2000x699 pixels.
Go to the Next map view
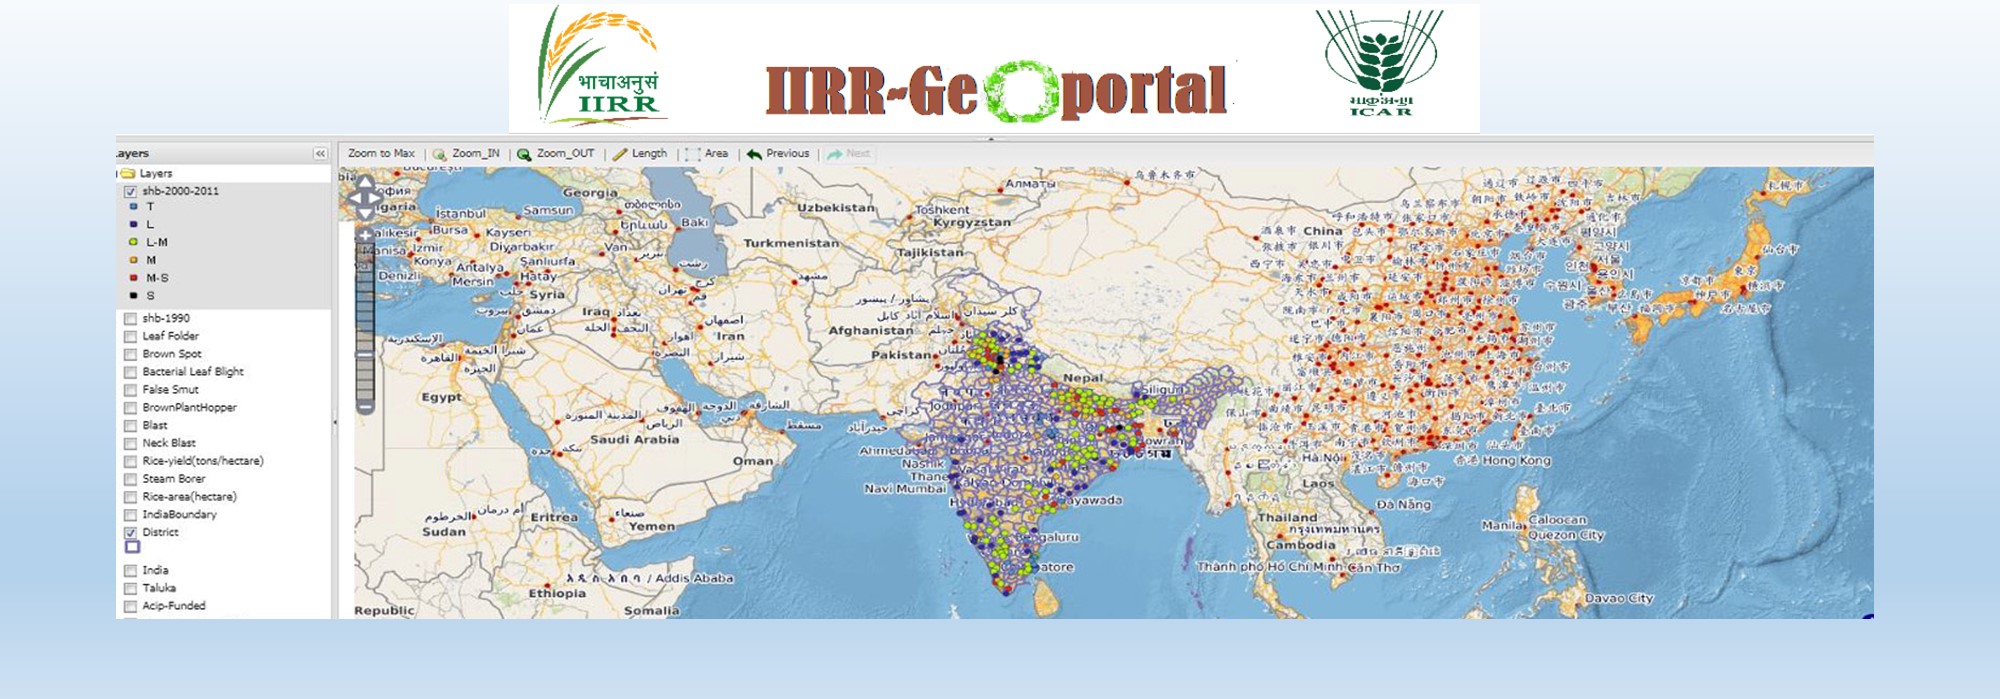tap(848, 154)
